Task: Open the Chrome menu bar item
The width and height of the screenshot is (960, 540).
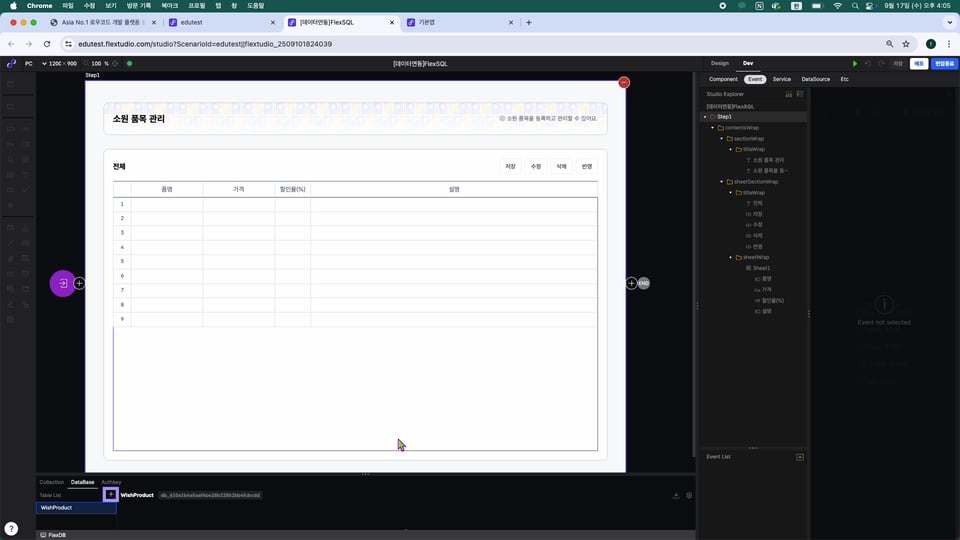Action: point(39,6)
